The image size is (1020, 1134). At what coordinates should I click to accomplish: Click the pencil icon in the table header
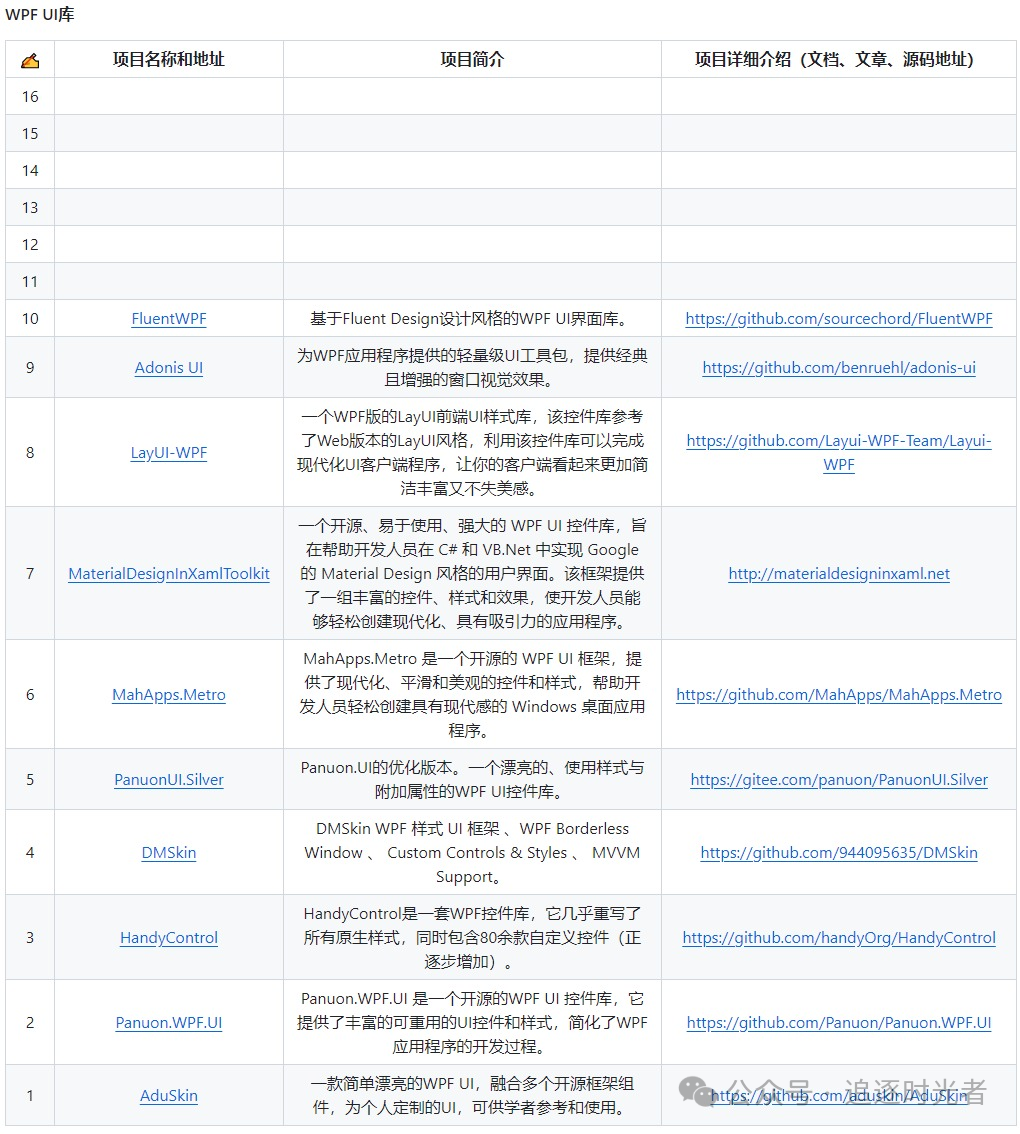30,60
